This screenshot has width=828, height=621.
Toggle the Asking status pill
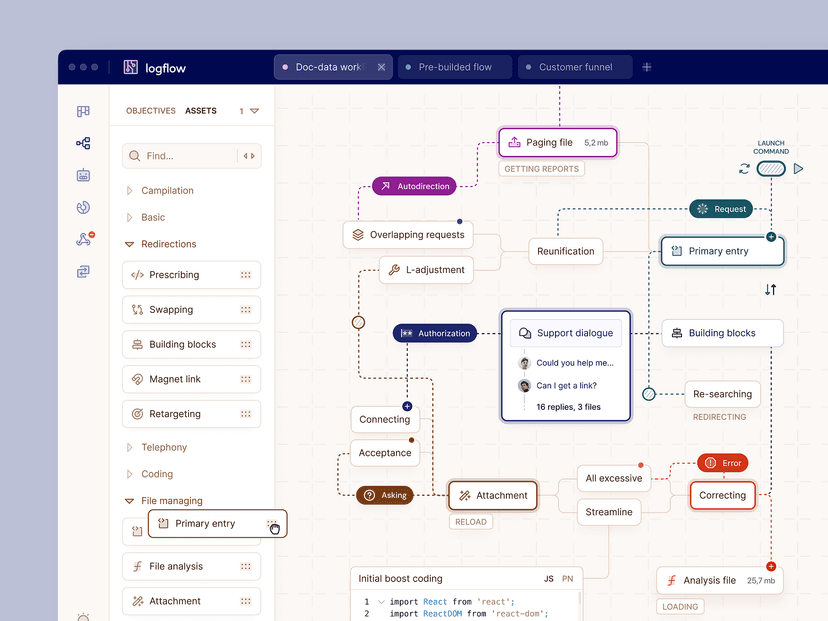tap(386, 494)
